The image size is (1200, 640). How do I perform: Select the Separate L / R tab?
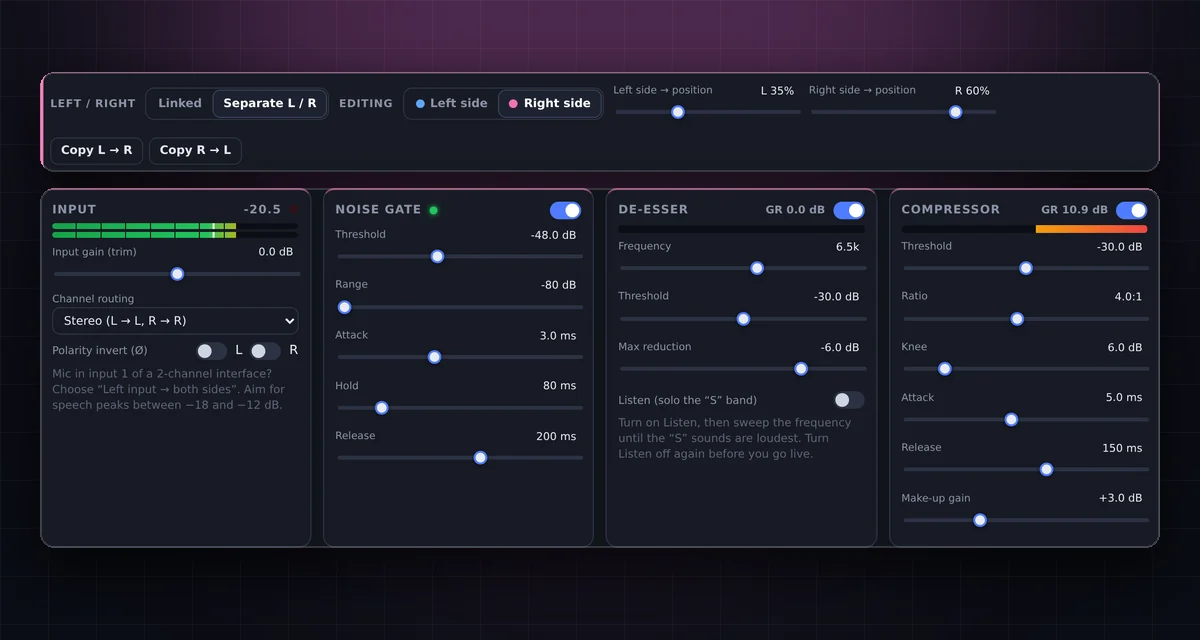pyautogui.click(x=270, y=103)
